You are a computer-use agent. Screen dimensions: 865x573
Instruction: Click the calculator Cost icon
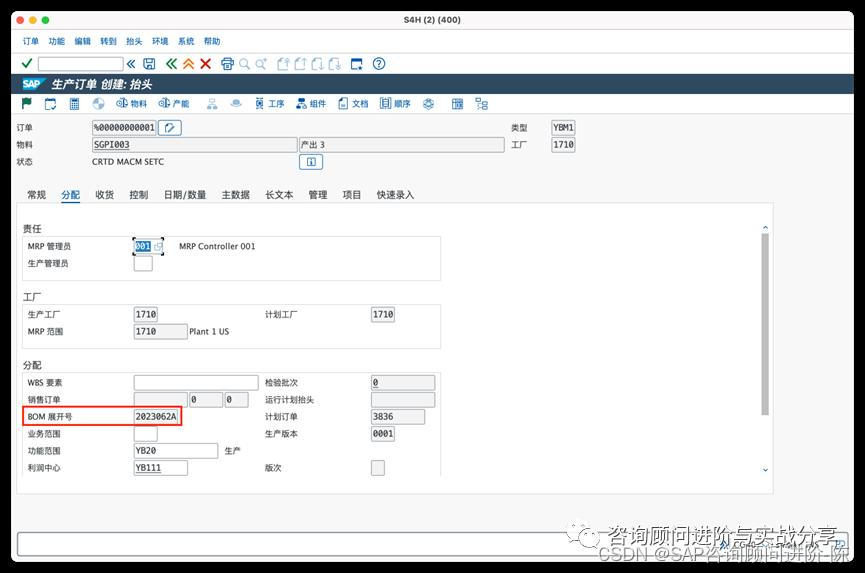tap(74, 104)
